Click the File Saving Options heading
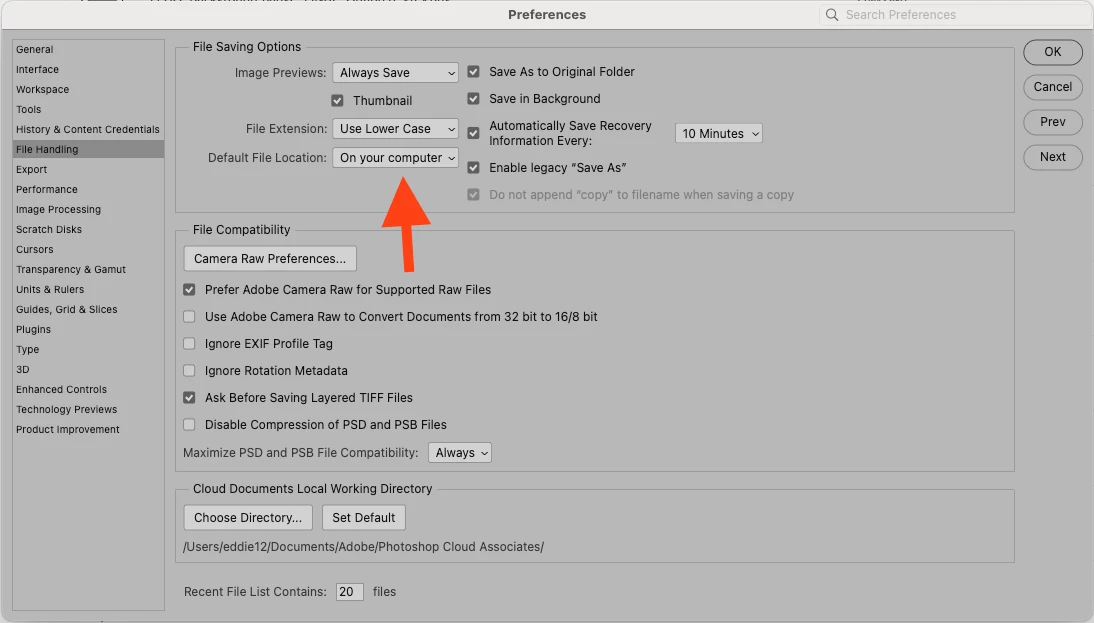The height and width of the screenshot is (623, 1094). coord(247,47)
